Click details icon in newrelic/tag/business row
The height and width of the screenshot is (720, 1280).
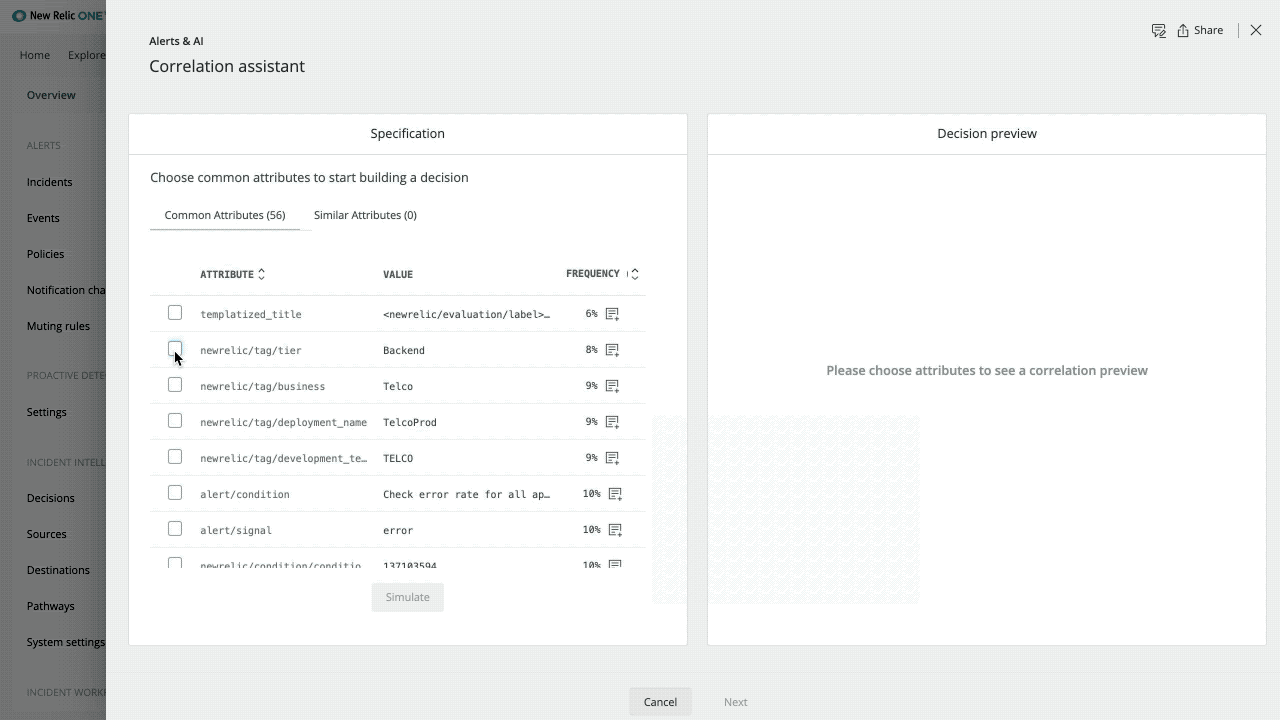(x=612, y=386)
